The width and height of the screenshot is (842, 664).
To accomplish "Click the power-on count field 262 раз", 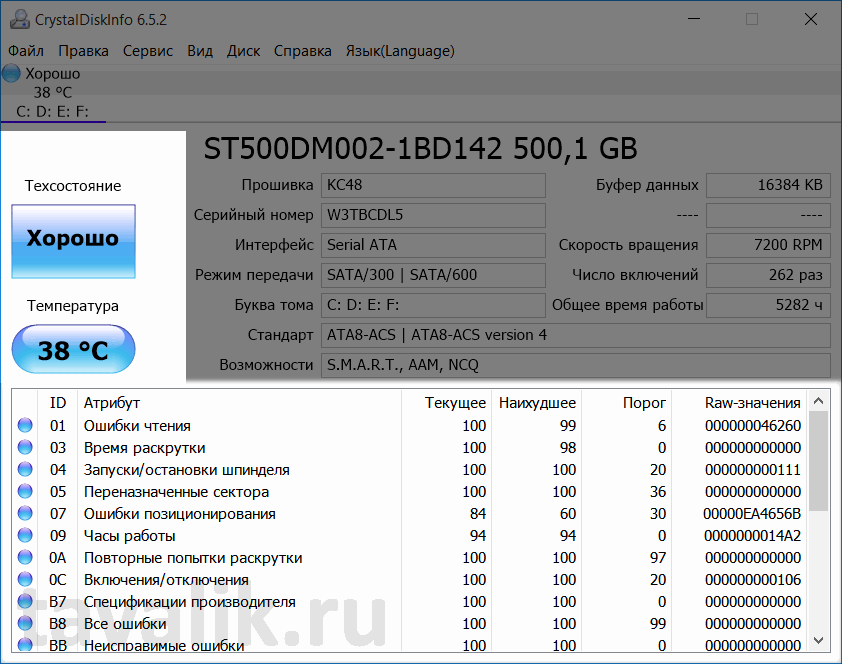I will click(768, 275).
